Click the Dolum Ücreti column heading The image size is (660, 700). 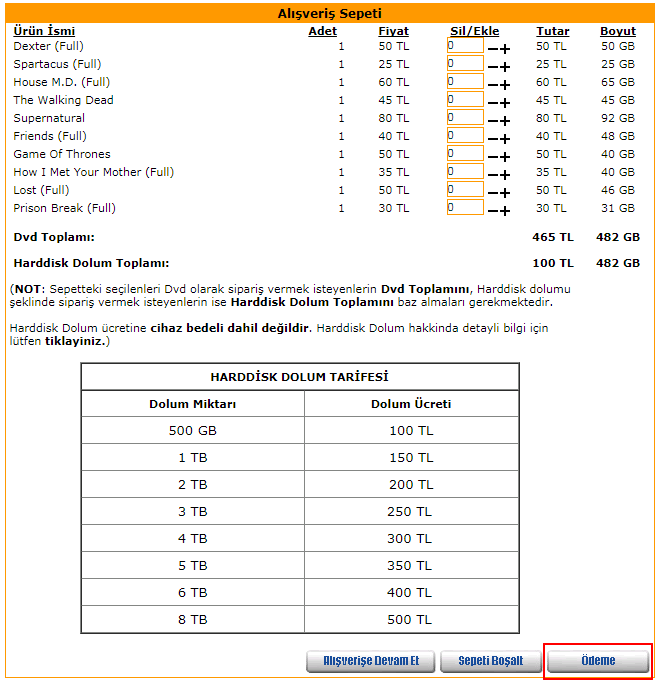coord(411,404)
